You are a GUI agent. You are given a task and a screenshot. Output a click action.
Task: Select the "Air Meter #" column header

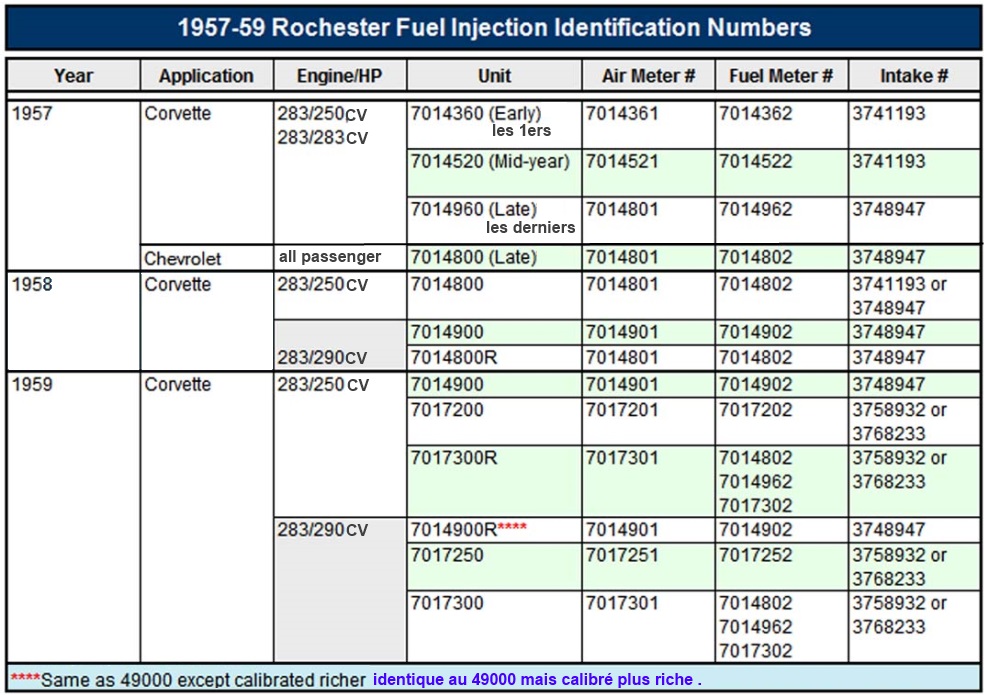tap(648, 76)
